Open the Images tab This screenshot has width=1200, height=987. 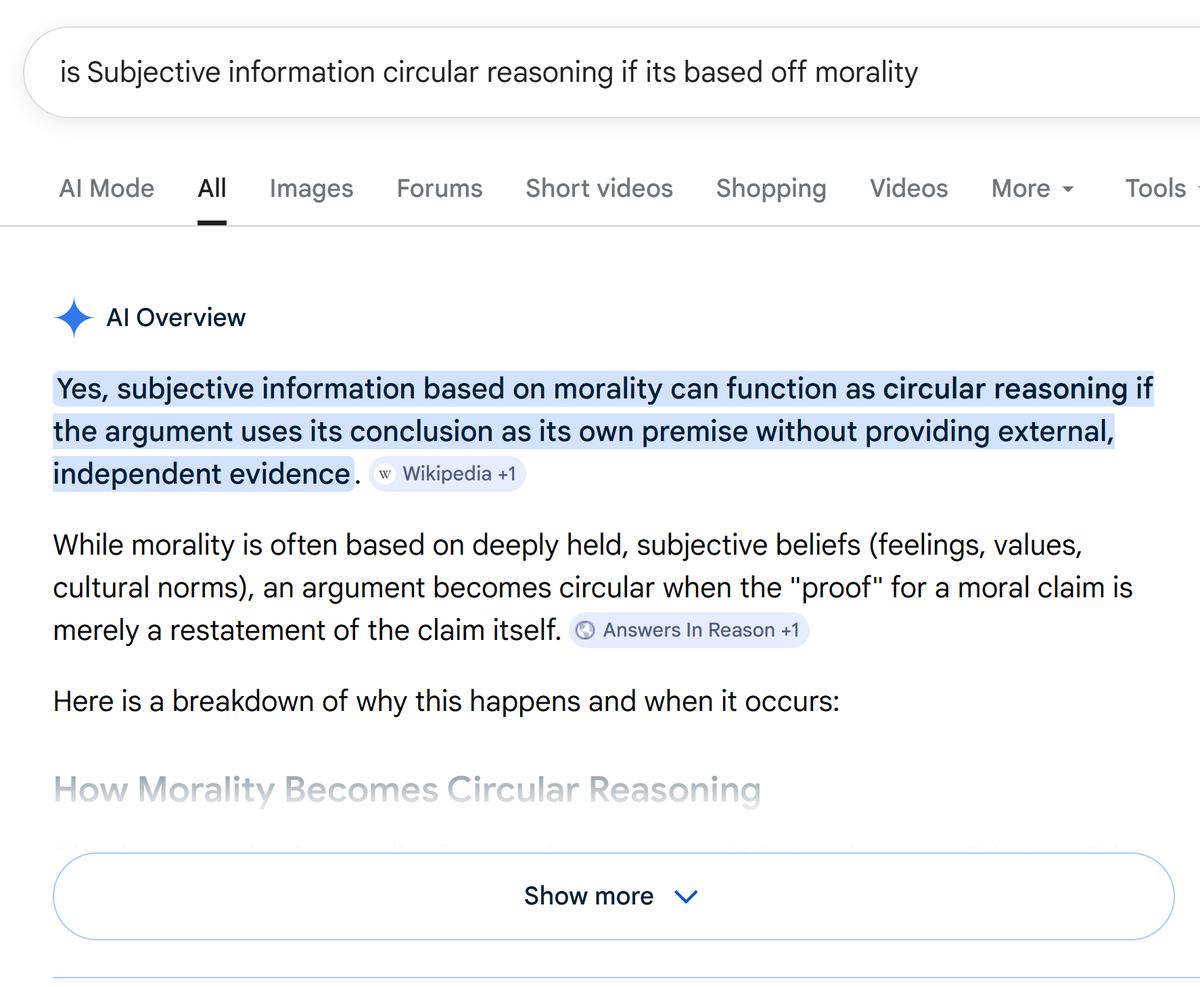[x=311, y=189]
